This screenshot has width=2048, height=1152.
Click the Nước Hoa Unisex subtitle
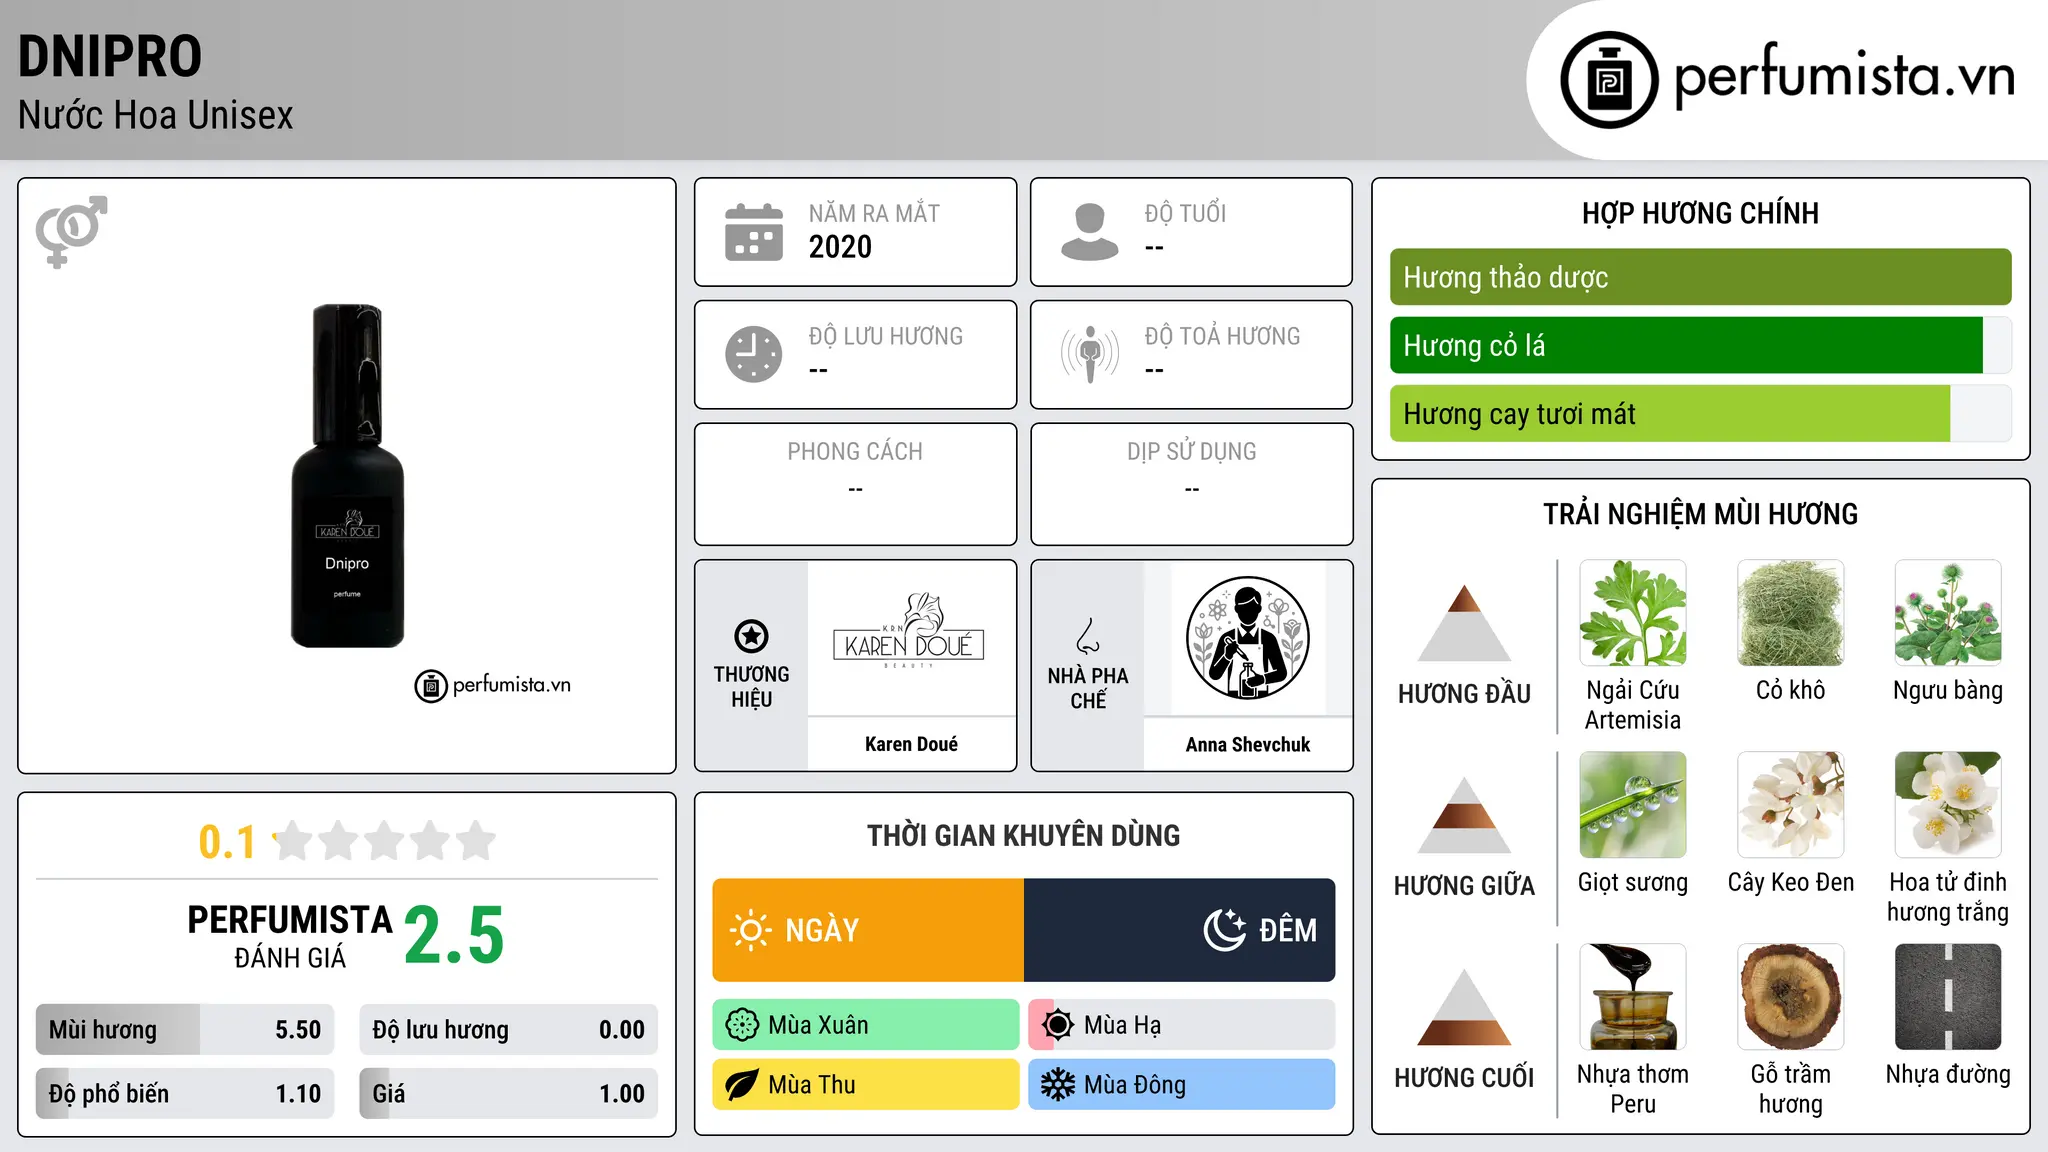pos(156,116)
